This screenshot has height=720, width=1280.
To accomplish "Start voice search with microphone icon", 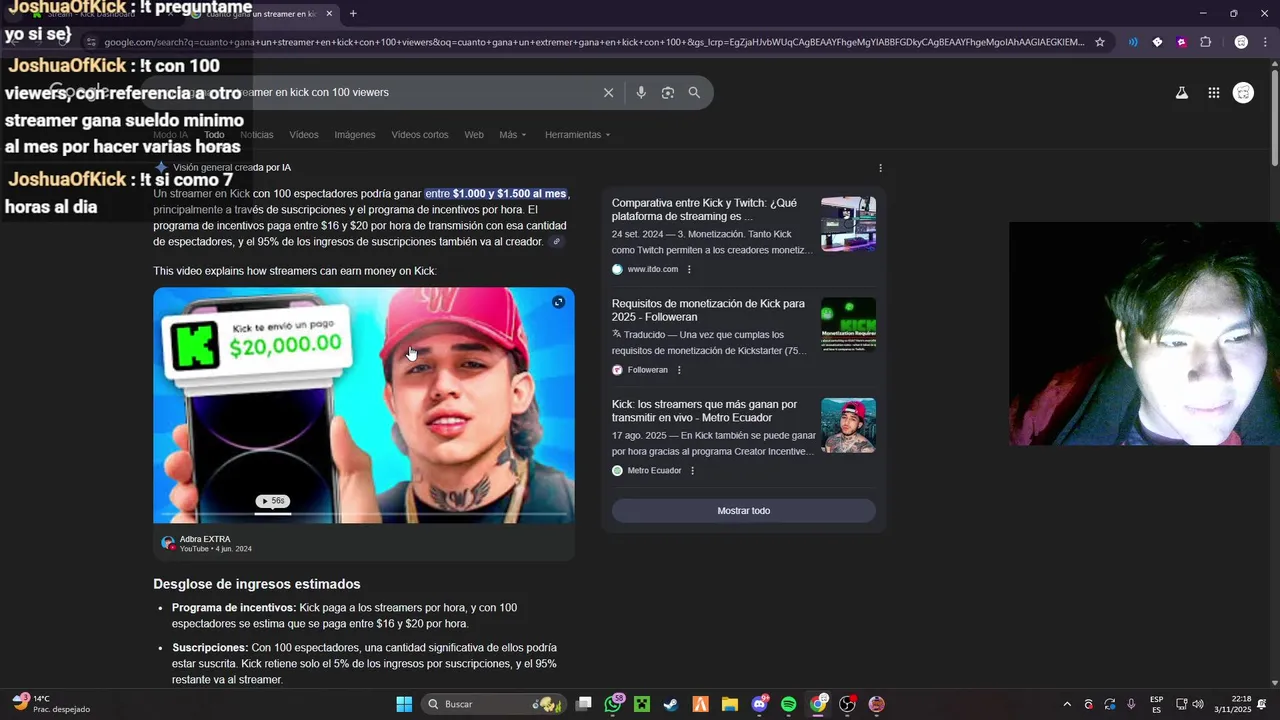I will 641,92.
